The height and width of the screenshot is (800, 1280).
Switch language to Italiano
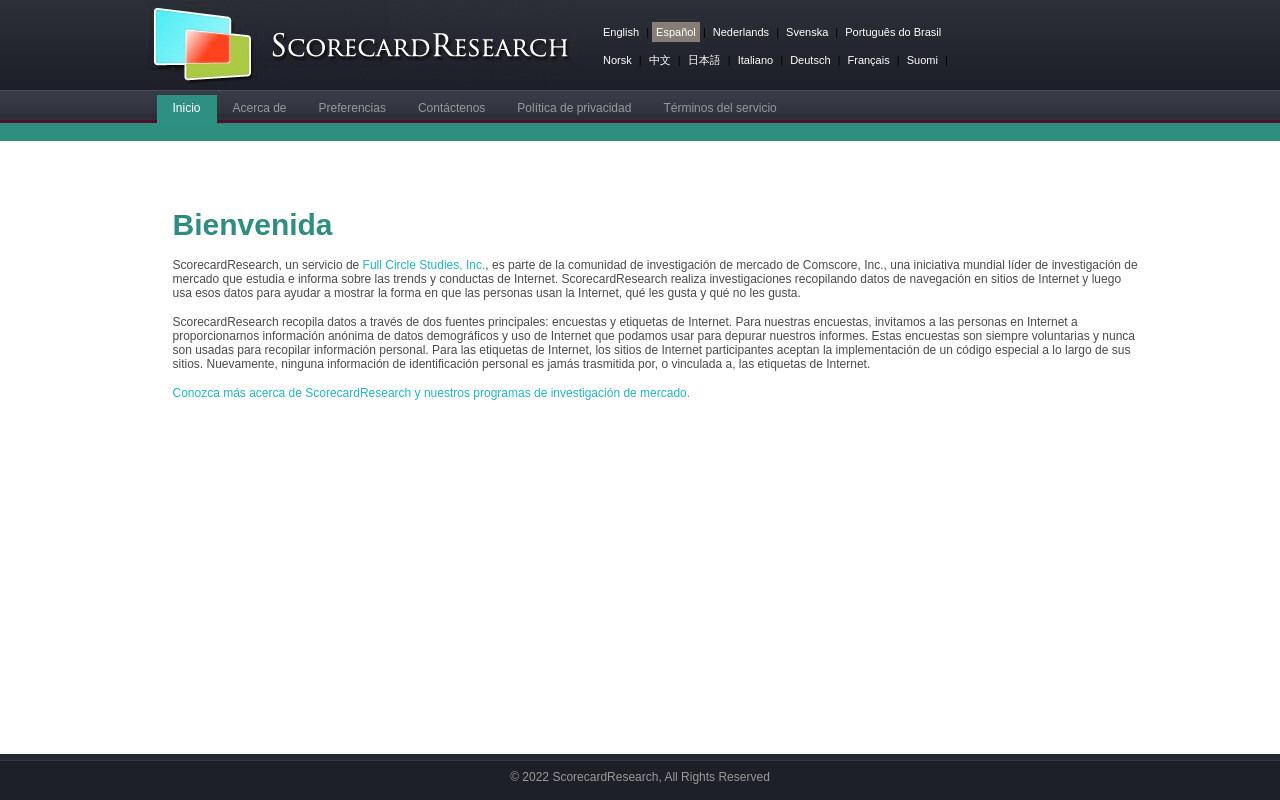tap(755, 60)
